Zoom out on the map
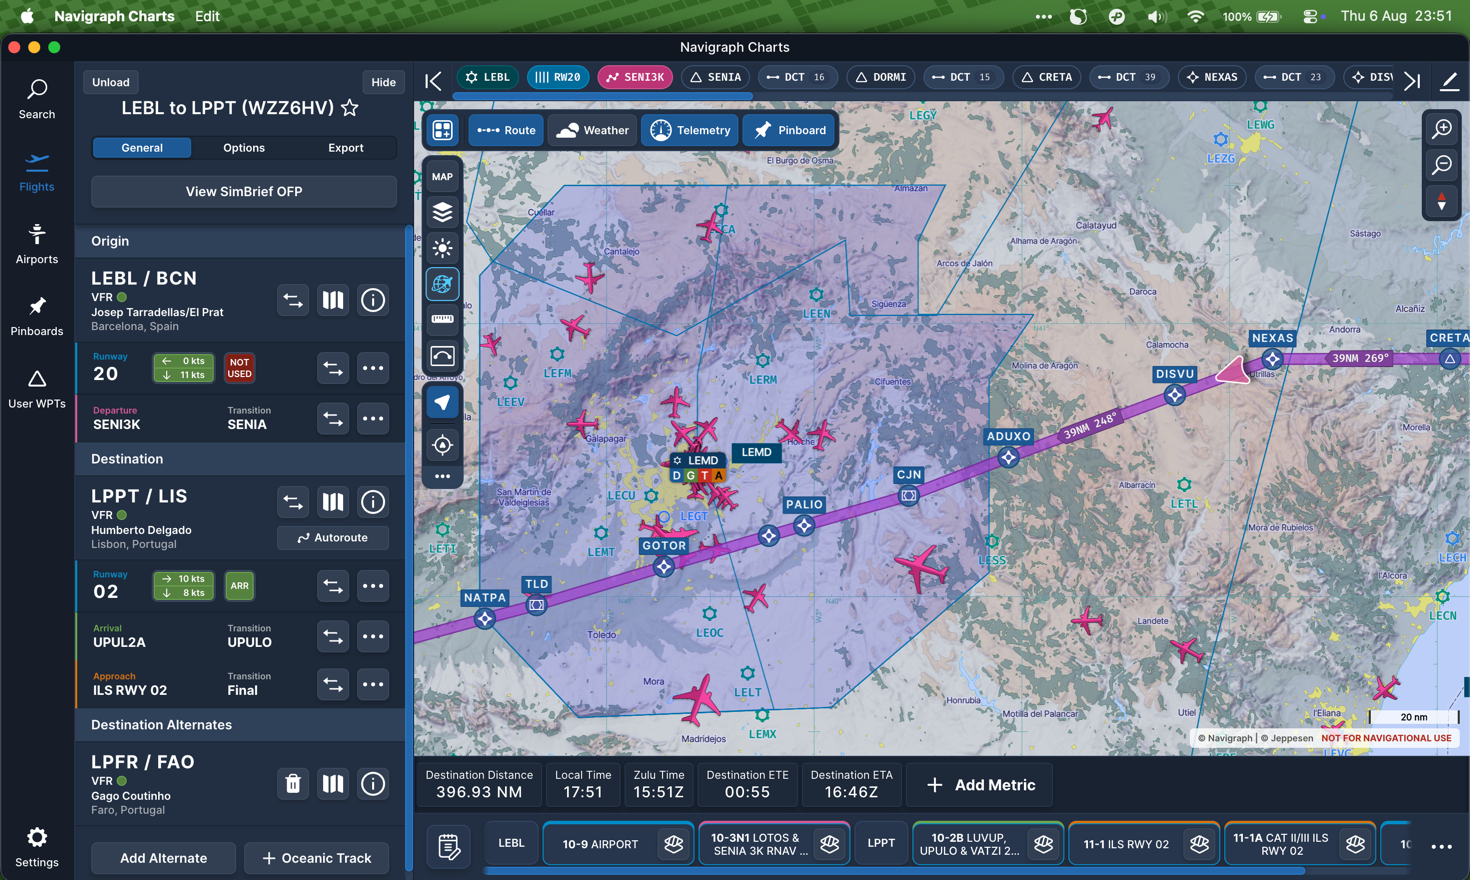Image resolution: width=1470 pixels, height=880 pixels. pos(1442,165)
